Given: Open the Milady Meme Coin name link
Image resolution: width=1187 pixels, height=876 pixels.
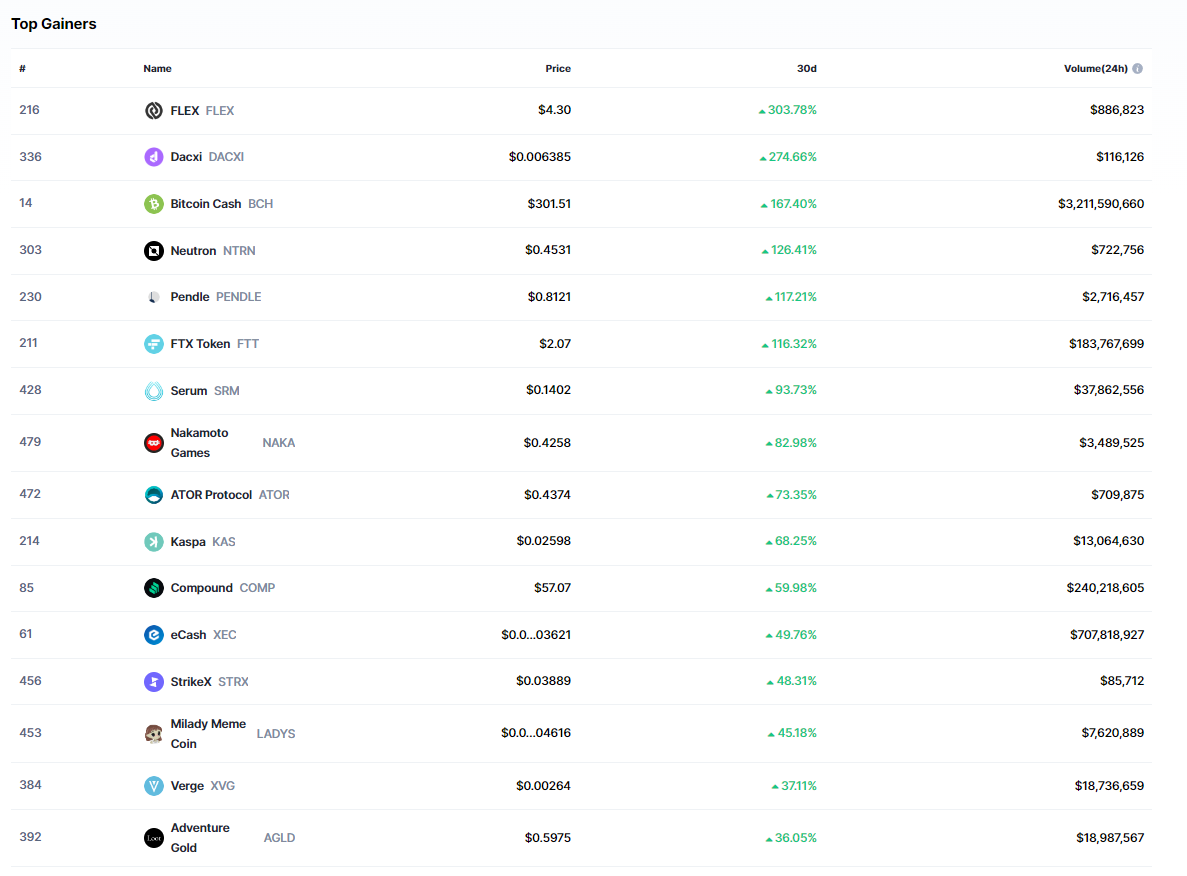Looking at the screenshot, I should 208,734.
